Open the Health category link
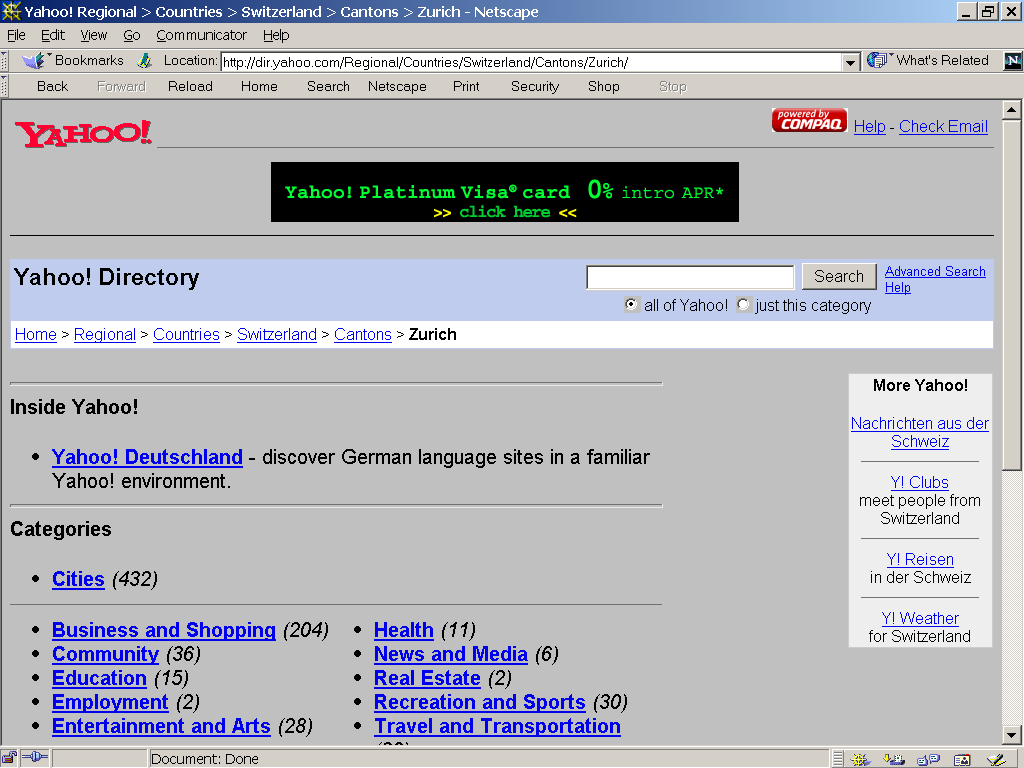 [x=404, y=630]
